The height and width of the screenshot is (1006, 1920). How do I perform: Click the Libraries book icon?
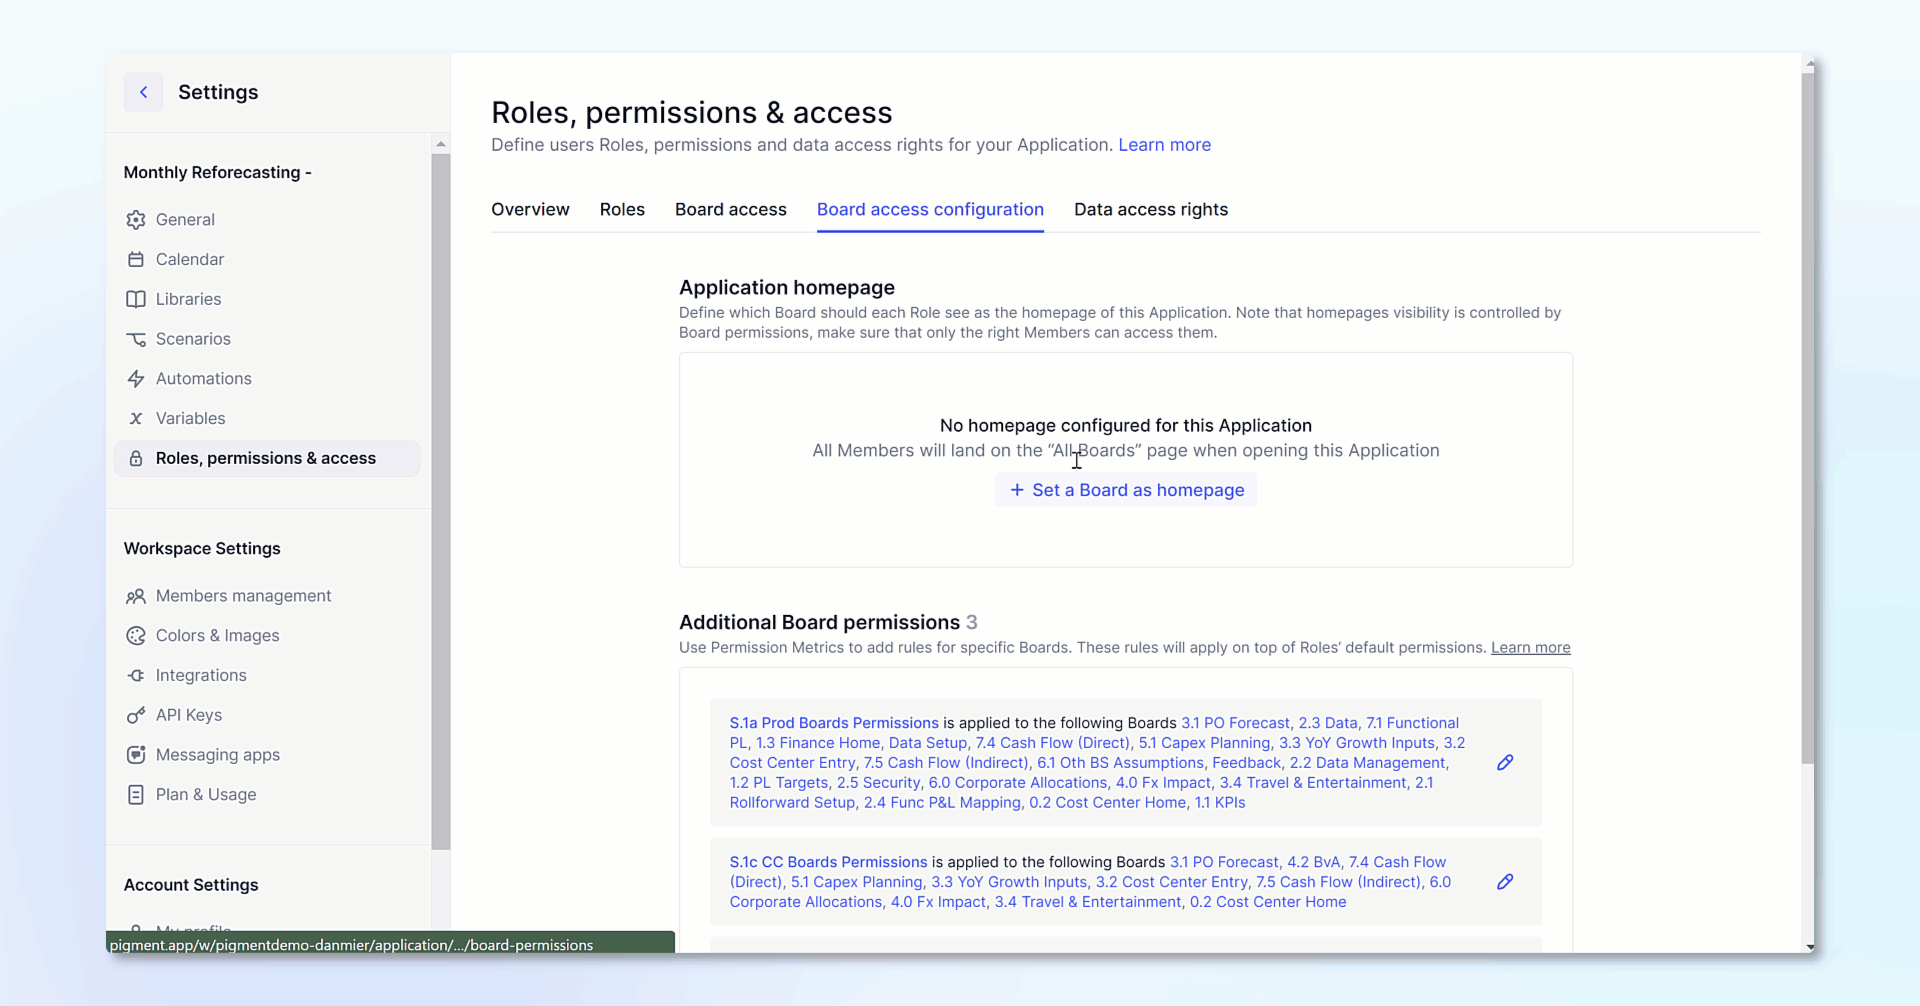click(x=136, y=299)
